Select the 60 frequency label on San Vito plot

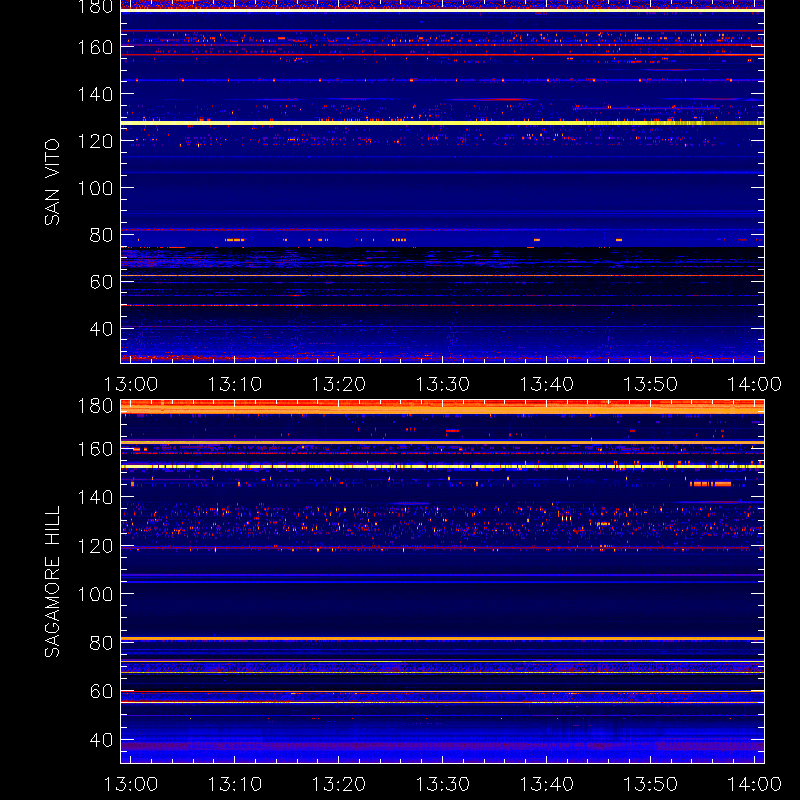point(101,282)
